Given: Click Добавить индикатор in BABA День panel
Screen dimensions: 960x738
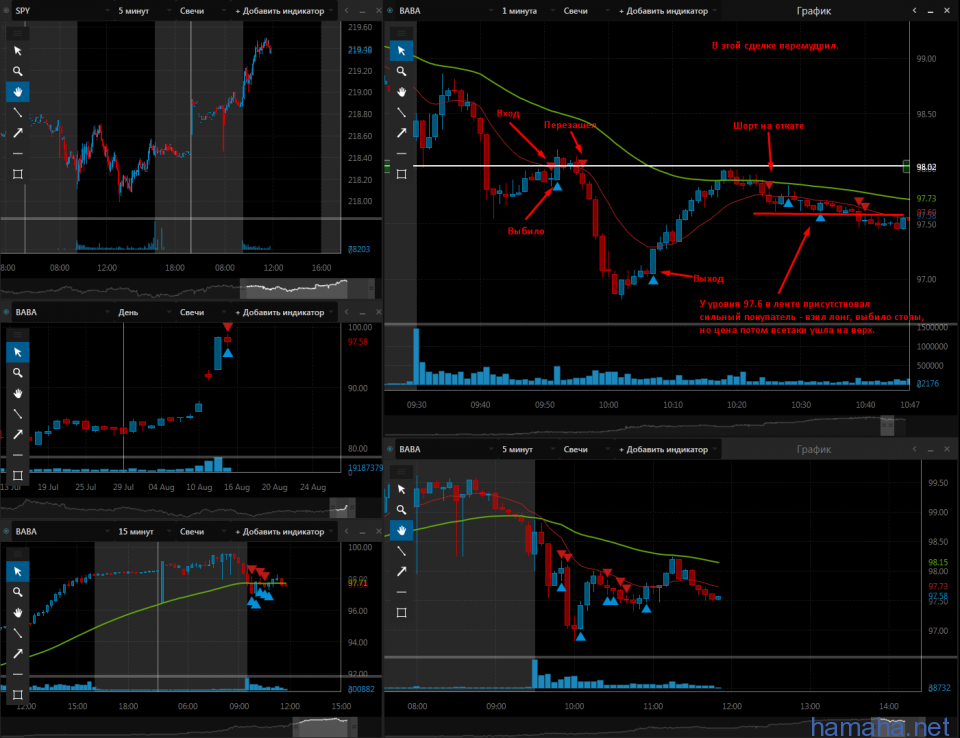Looking at the screenshot, I should click(284, 312).
